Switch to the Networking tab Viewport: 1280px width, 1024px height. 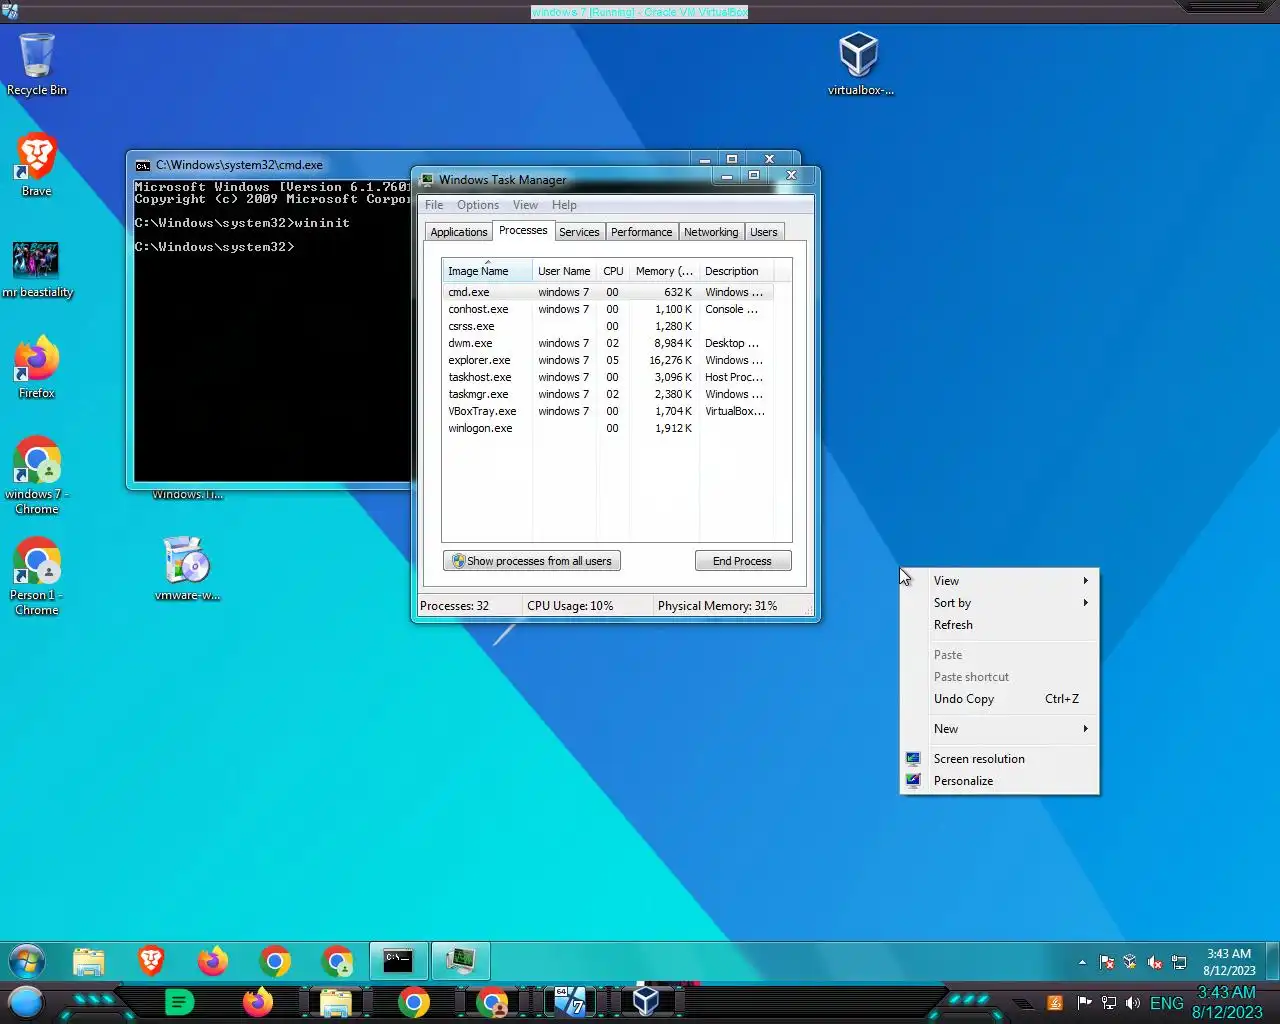click(x=711, y=232)
